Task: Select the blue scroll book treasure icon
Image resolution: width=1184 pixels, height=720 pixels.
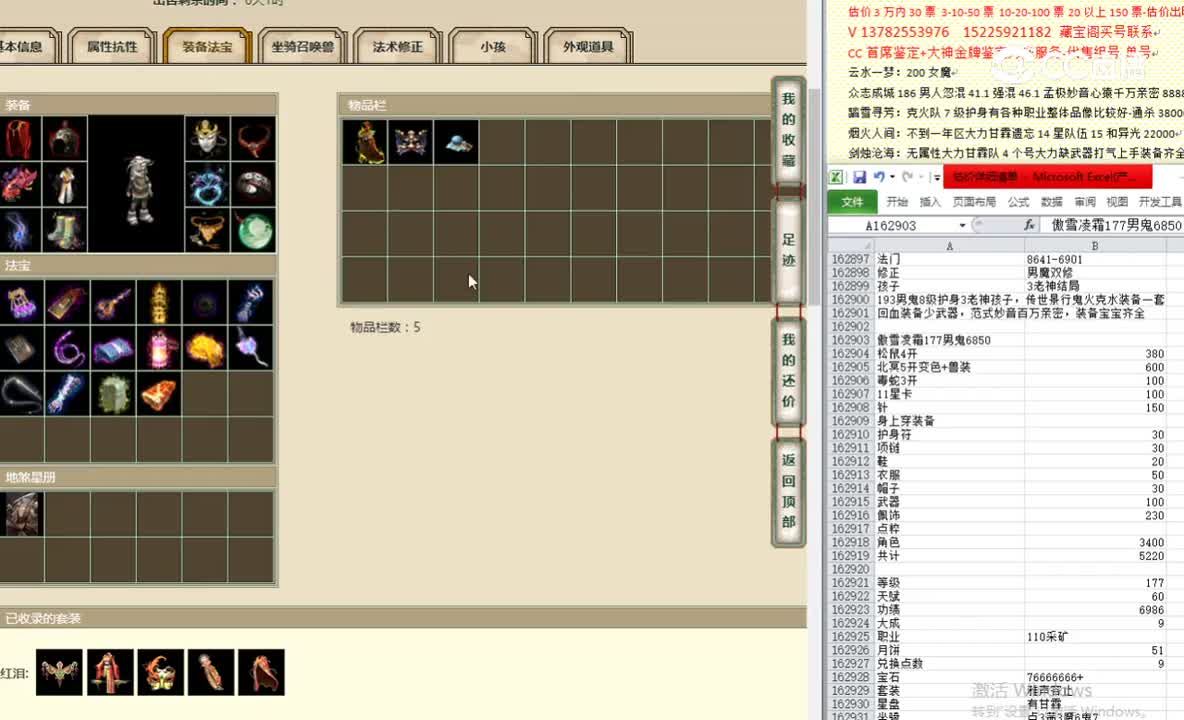Action: (113, 348)
